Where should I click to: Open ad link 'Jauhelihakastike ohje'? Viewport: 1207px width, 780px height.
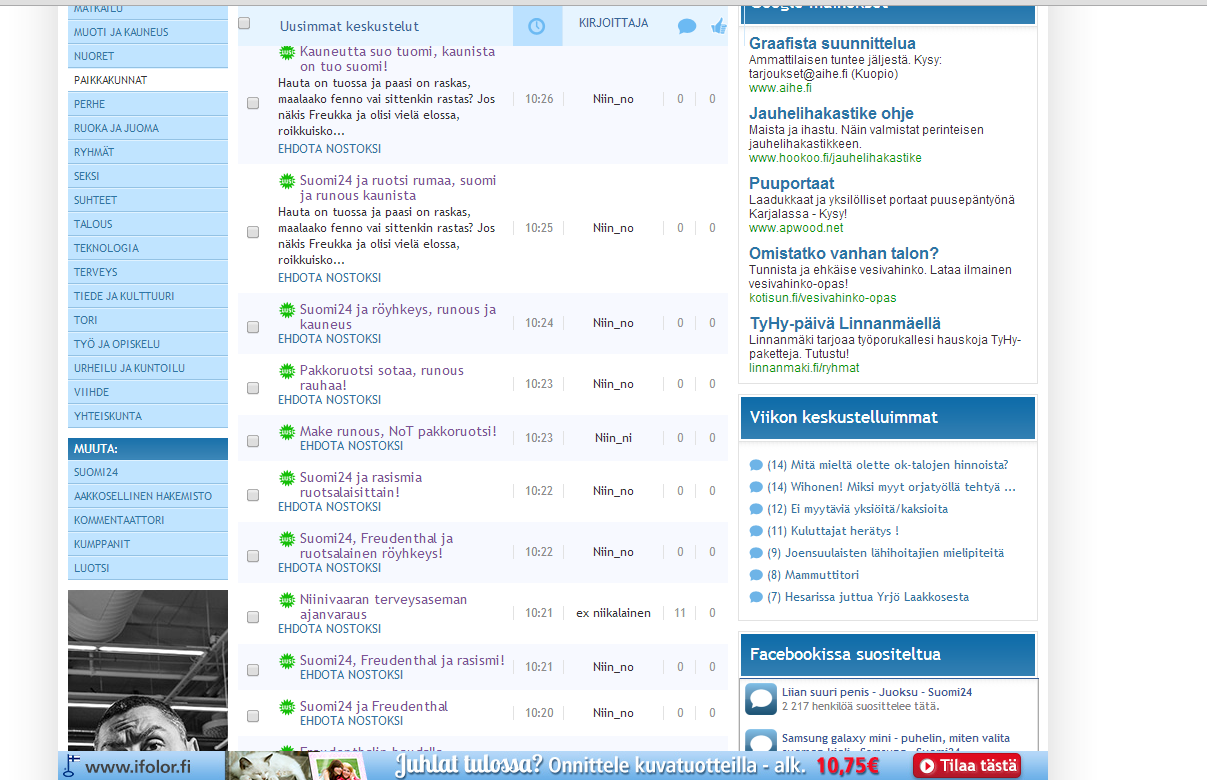(831, 113)
